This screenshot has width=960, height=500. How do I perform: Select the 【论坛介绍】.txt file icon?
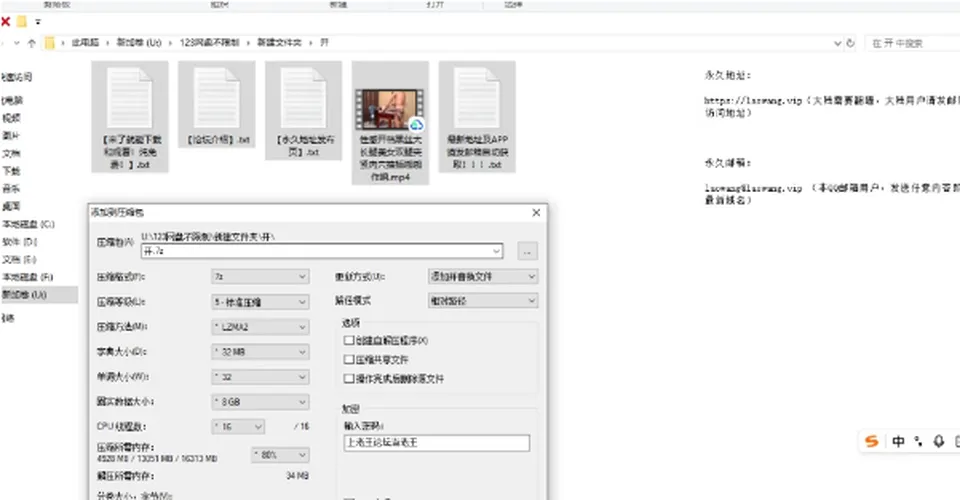[x=216, y=98]
